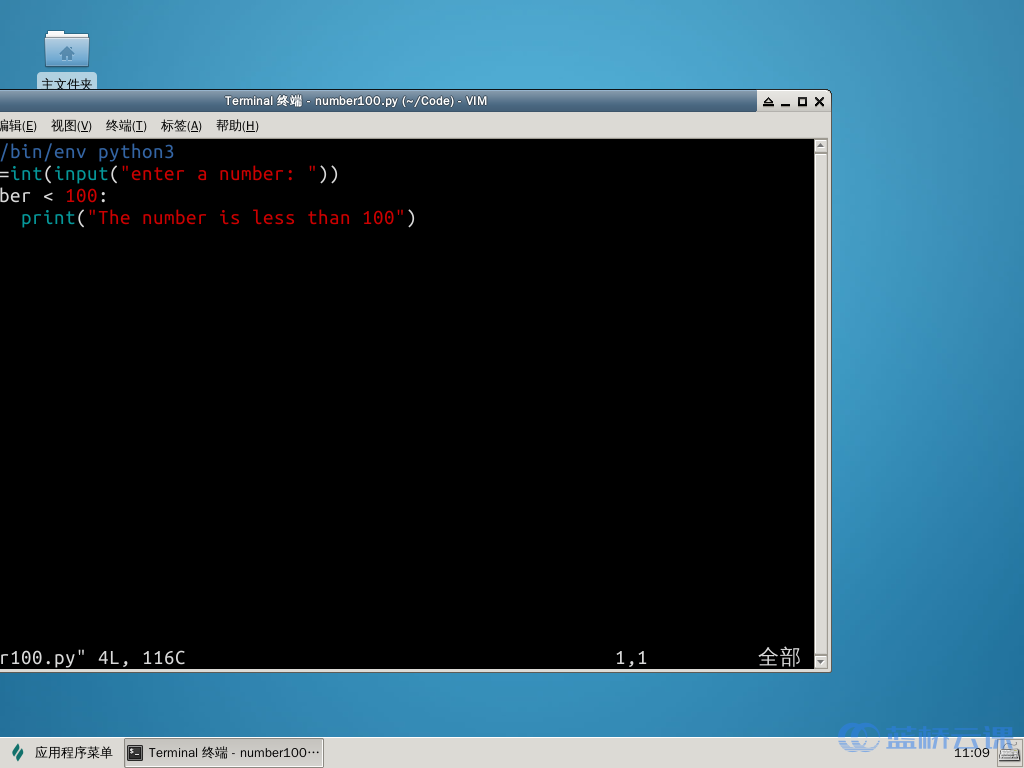Click the shade/roll-up window icon
This screenshot has height=768, width=1024.
(768, 102)
